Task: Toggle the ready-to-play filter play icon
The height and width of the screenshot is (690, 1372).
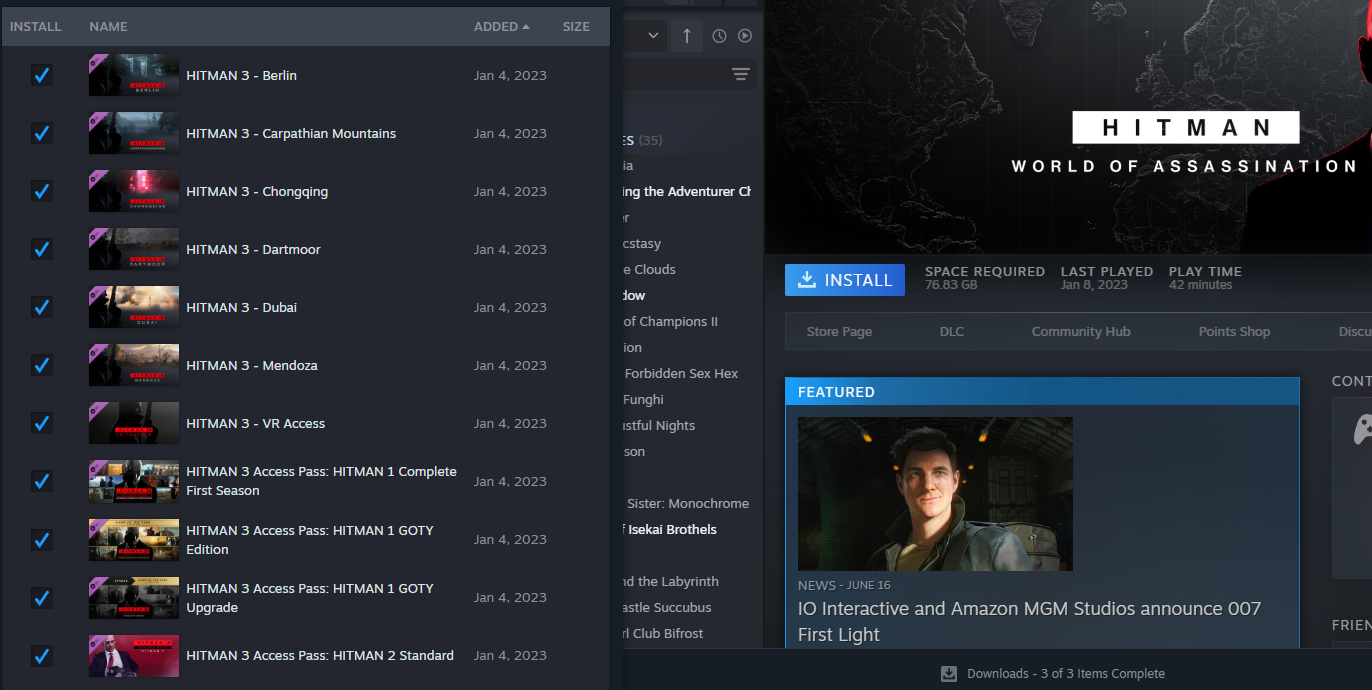Action: (x=745, y=36)
